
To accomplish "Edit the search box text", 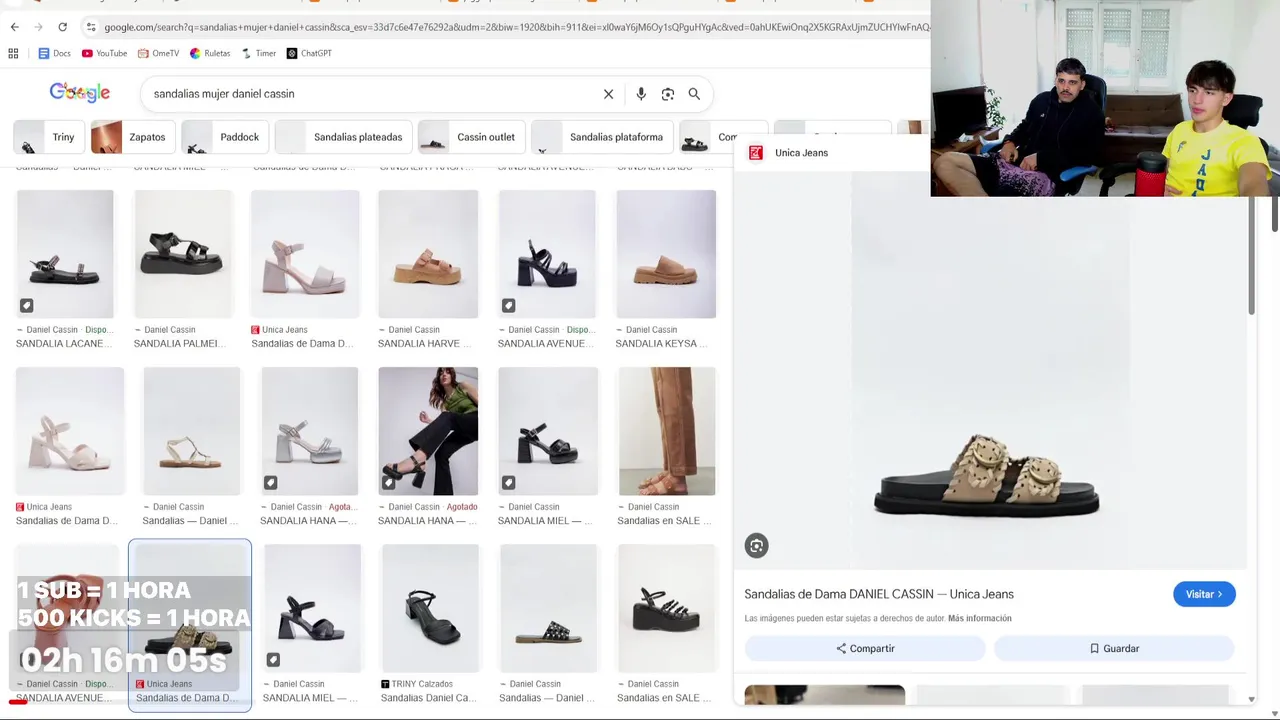I will point(370,94).
